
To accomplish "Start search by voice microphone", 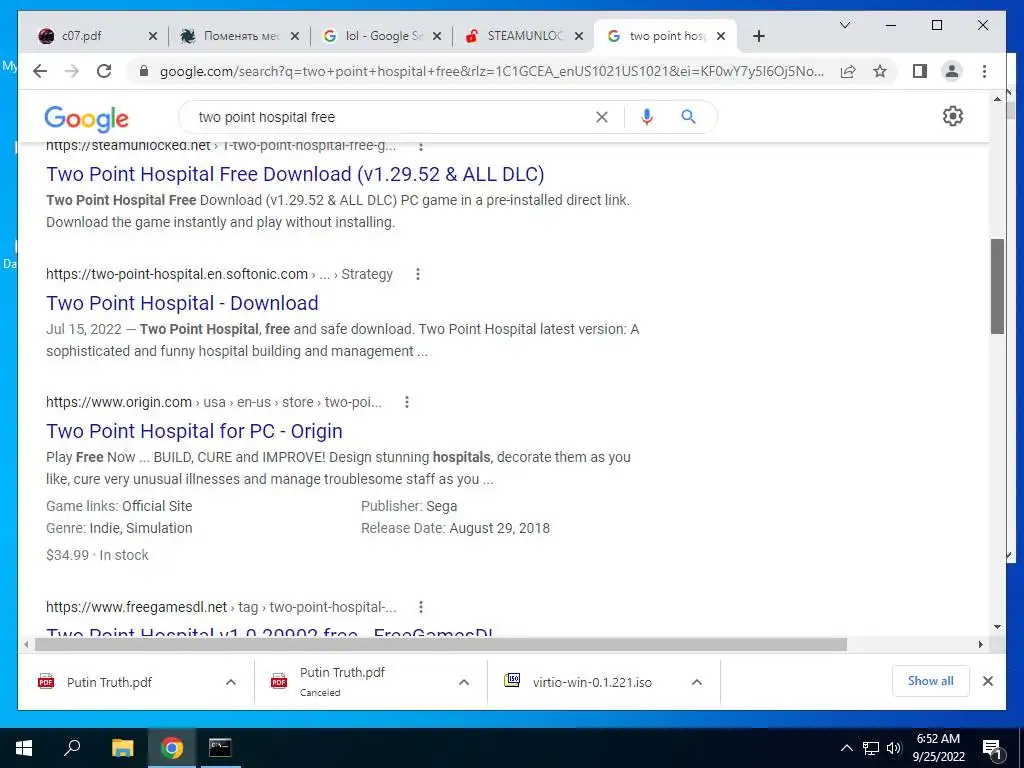I will coord(647,117).
